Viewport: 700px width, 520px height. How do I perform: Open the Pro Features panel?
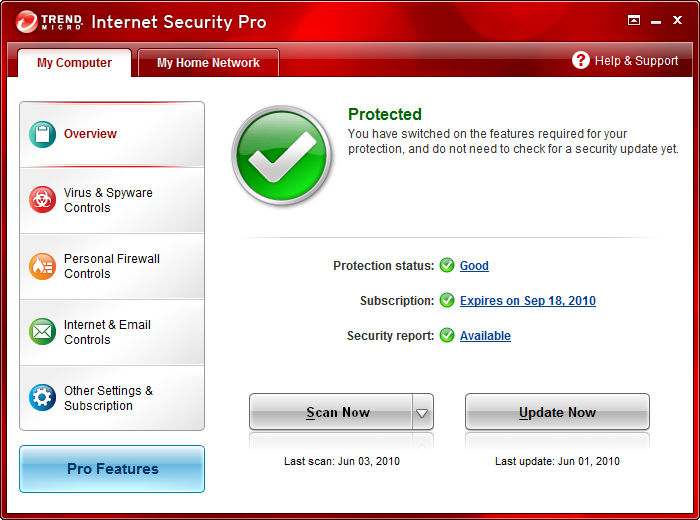112,469
